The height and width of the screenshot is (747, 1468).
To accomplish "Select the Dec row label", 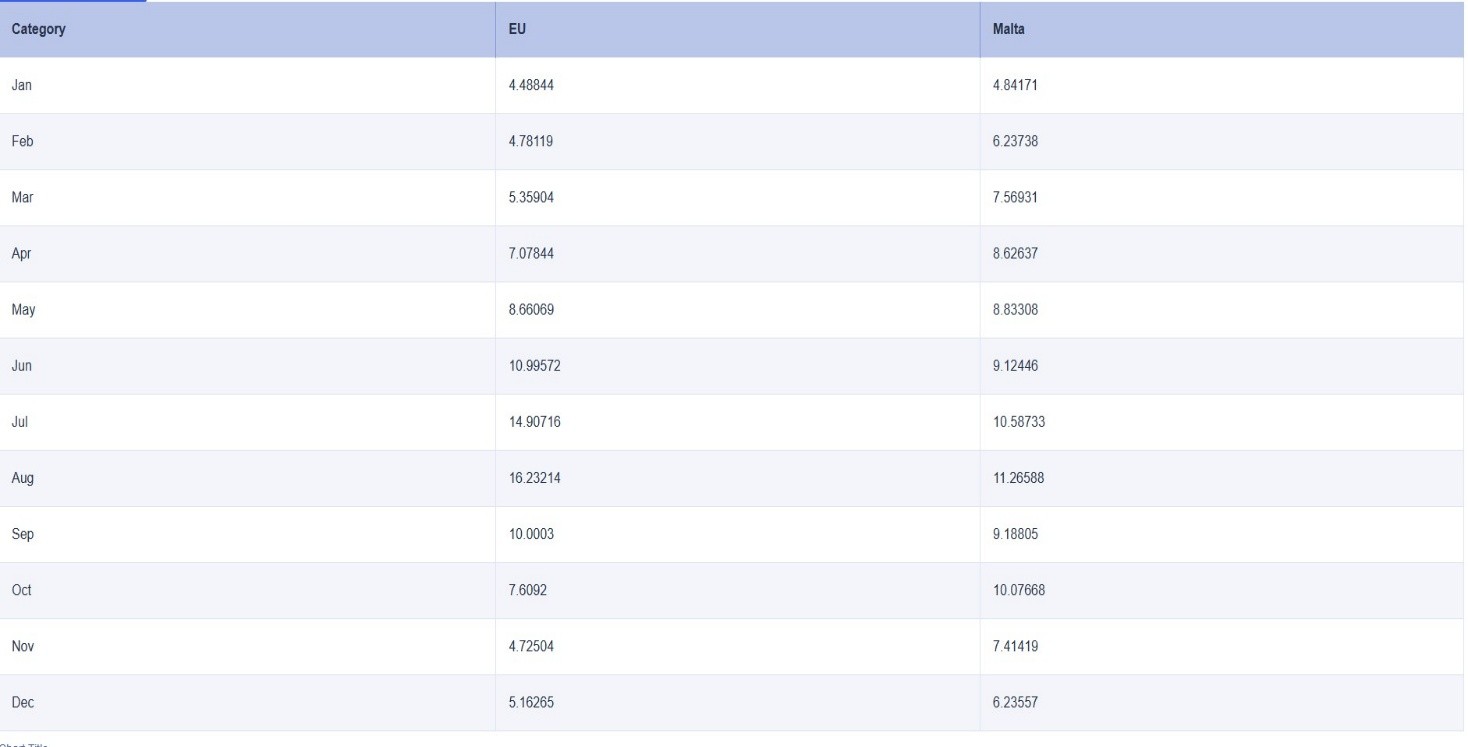I will tap(22, 702).
